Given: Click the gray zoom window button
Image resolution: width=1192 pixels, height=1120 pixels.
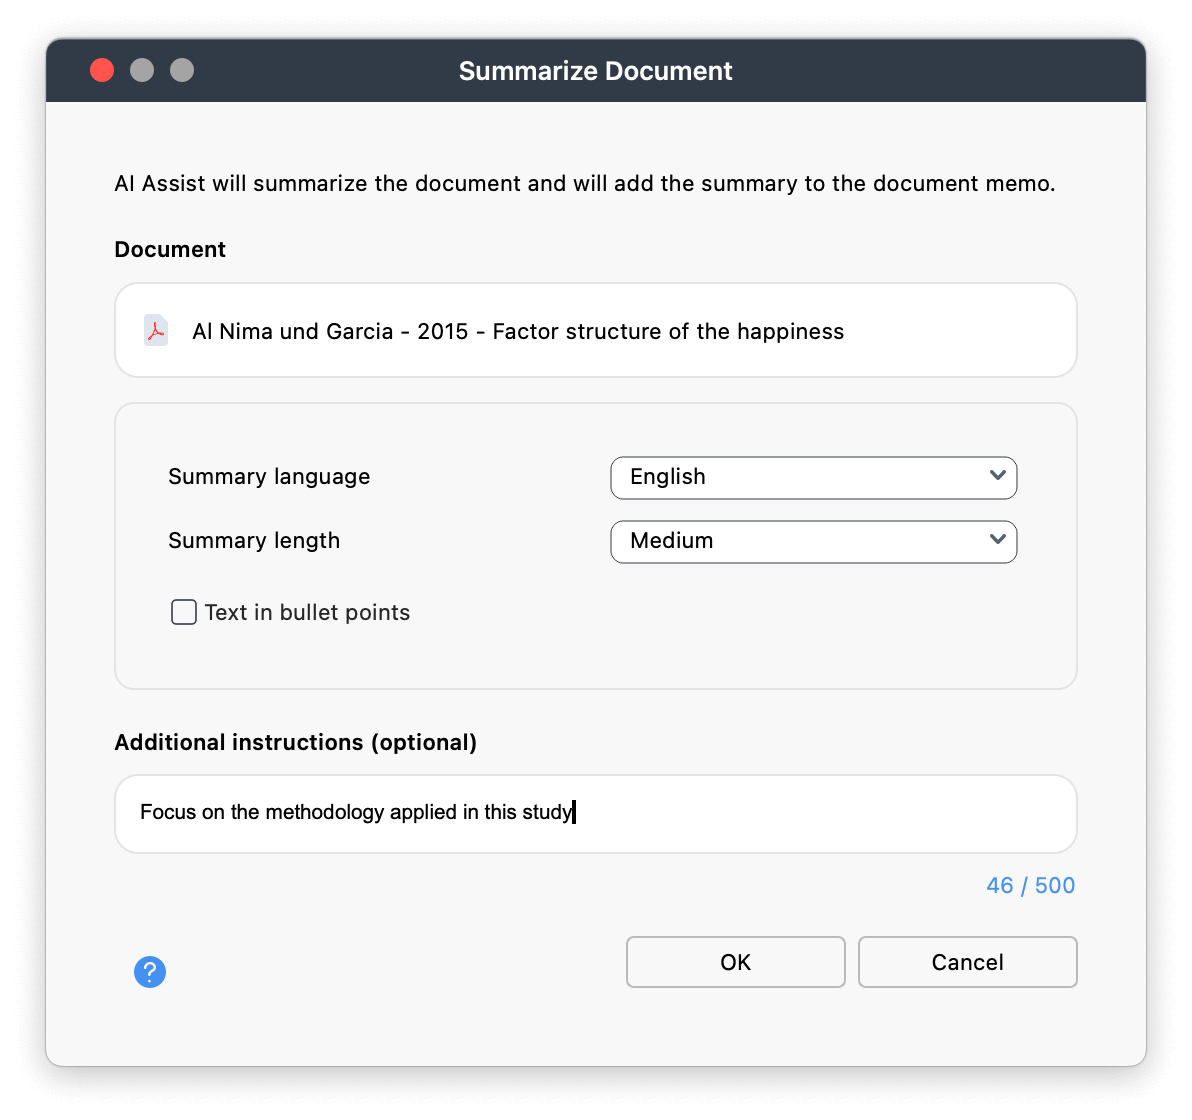Looking at the screenshot, I should [x=182, y=71].
